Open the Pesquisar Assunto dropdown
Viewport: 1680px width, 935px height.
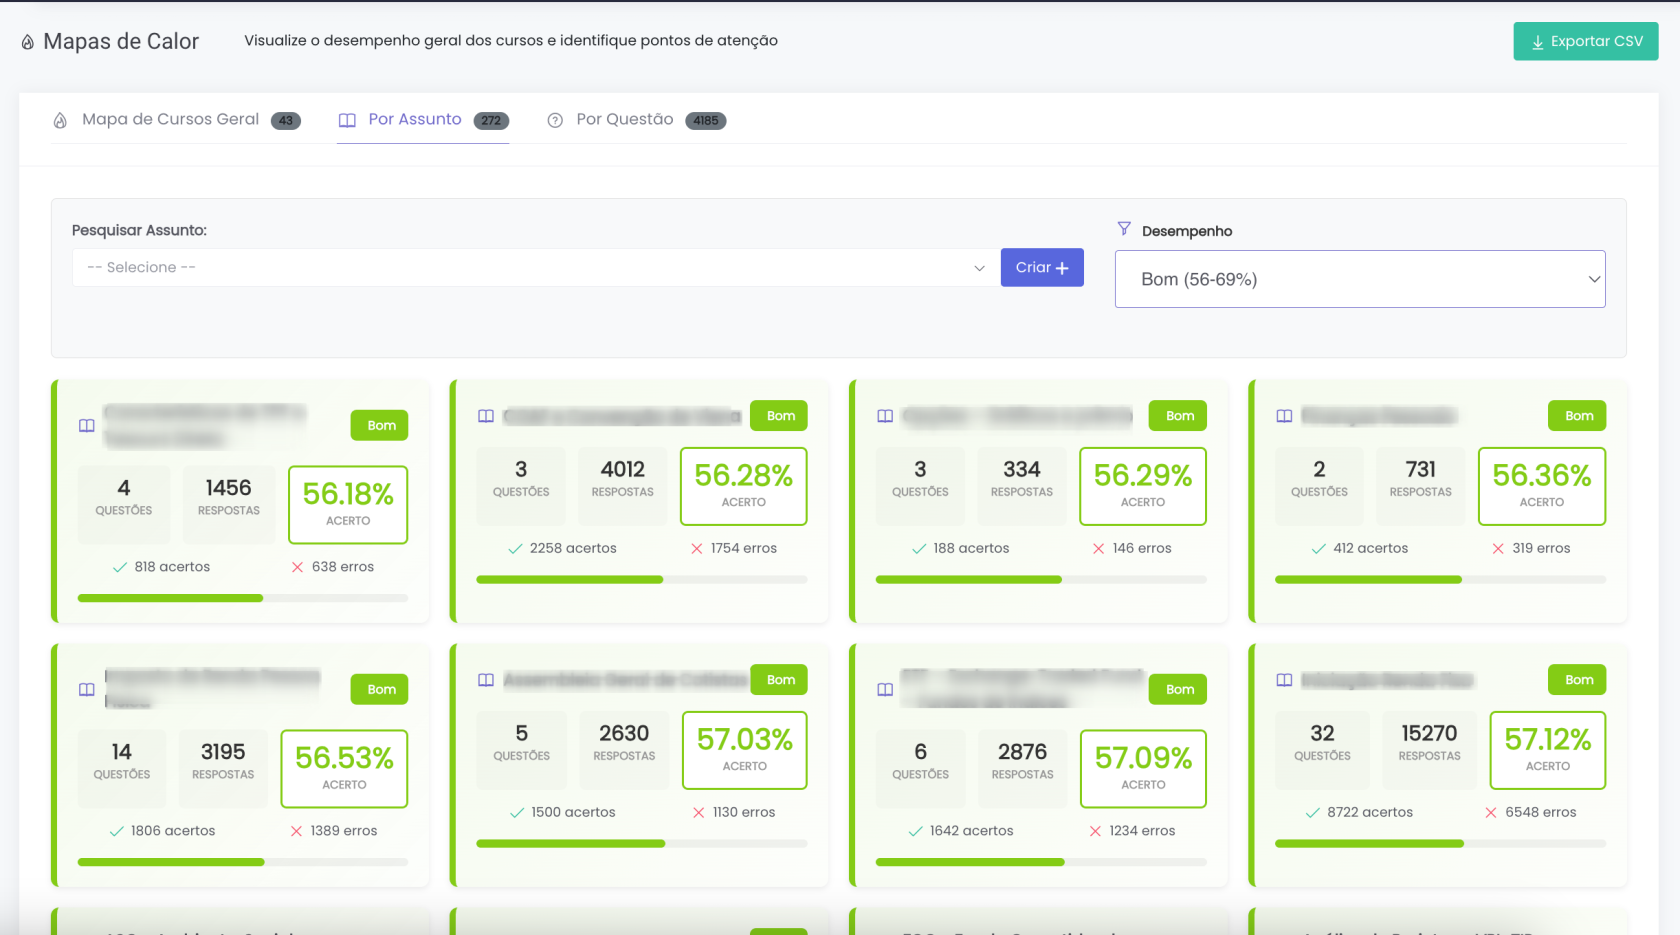[535, 268]
